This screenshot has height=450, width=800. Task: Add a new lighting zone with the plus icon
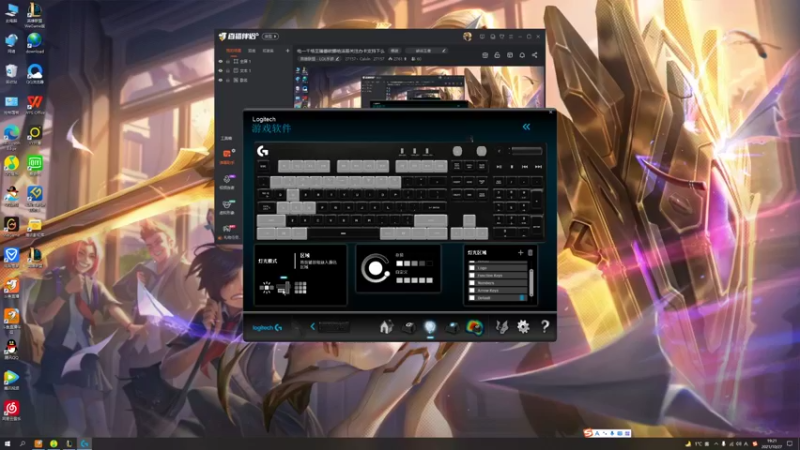coord(520,253)
